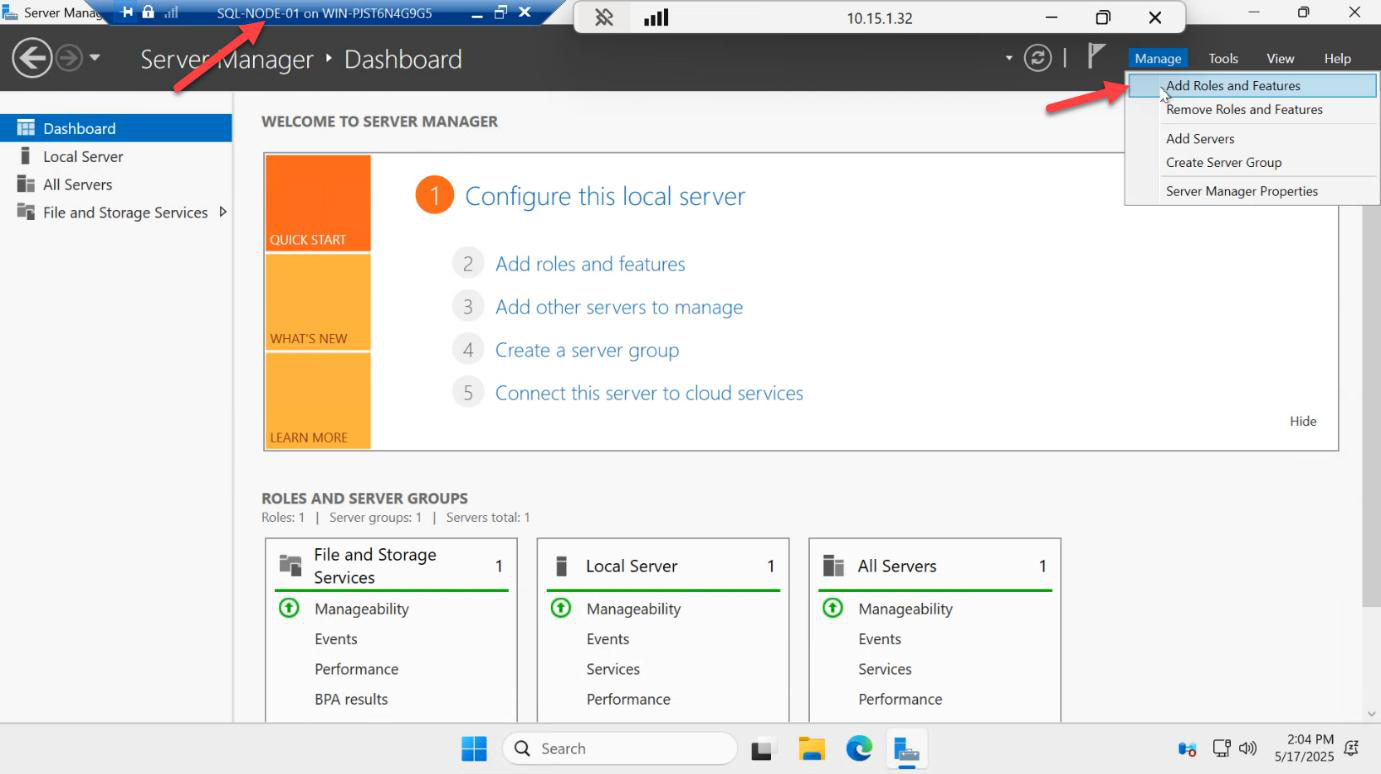The width and height of the screenshot is (1381, 774).
Task: Click the back navigation arrow button
Action: coord(31,59)
